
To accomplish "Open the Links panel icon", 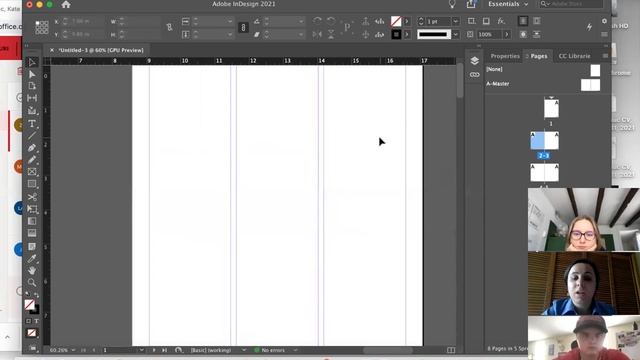I will (474, 75).
